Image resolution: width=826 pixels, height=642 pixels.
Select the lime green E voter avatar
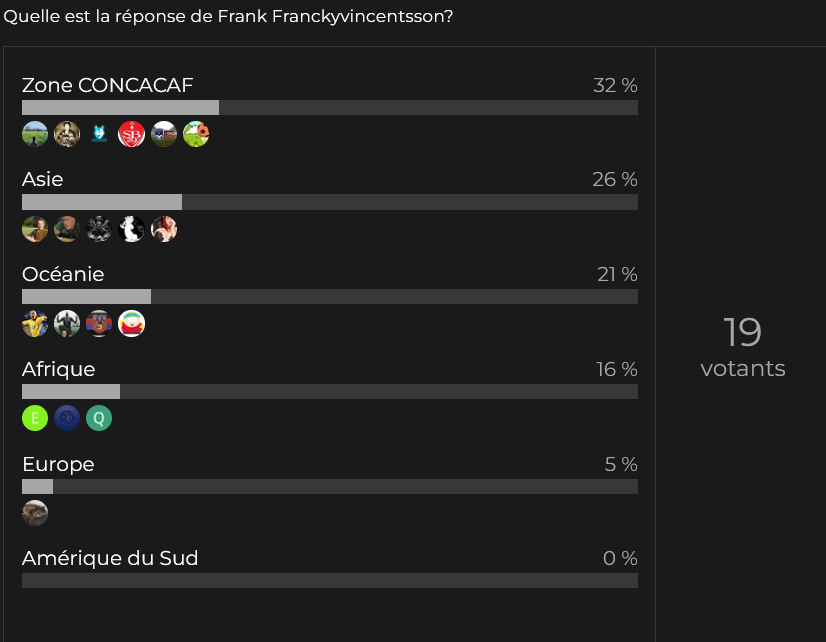point(35,418)
